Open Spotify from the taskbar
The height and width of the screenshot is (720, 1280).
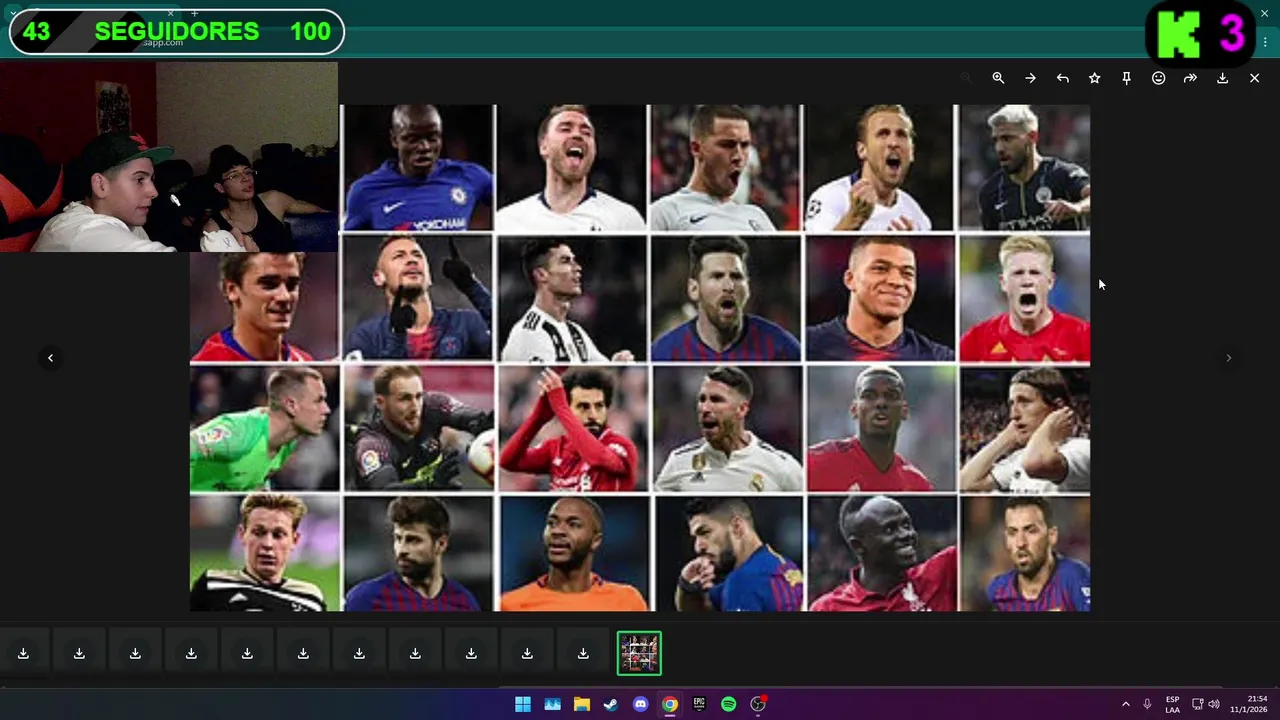pos(728,704)
